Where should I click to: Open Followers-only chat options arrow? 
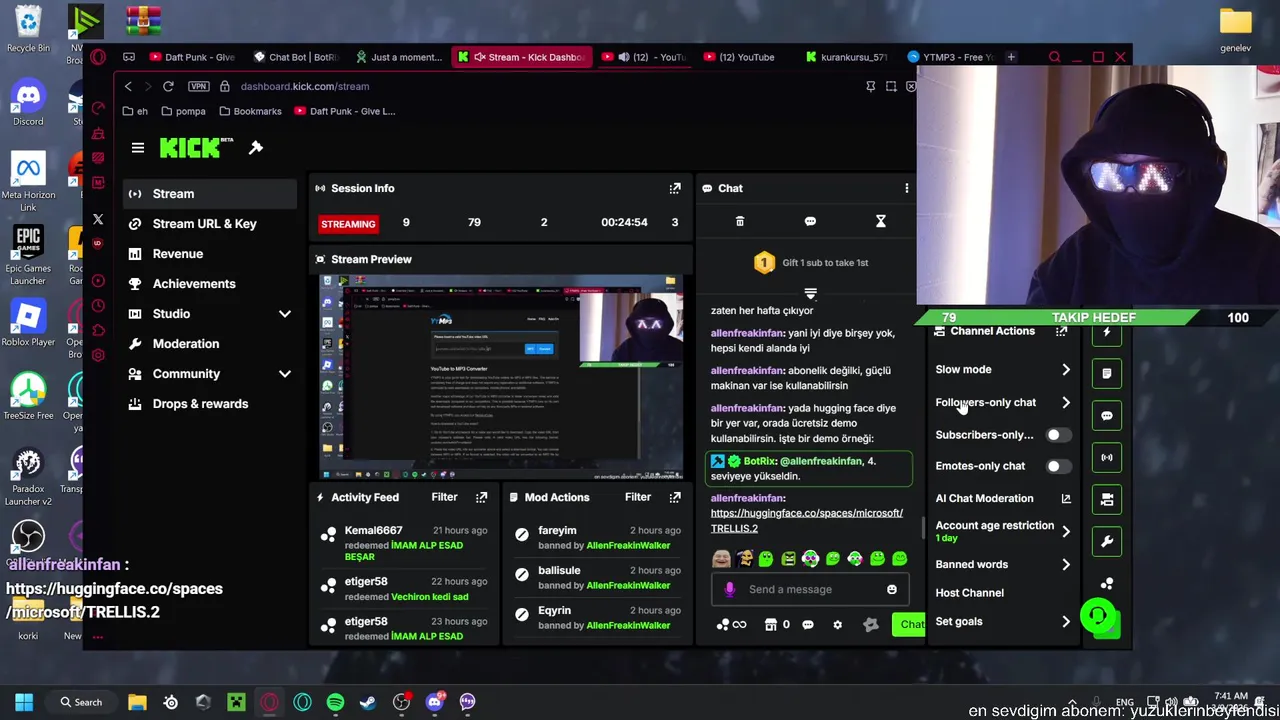tap(1066, 403)
